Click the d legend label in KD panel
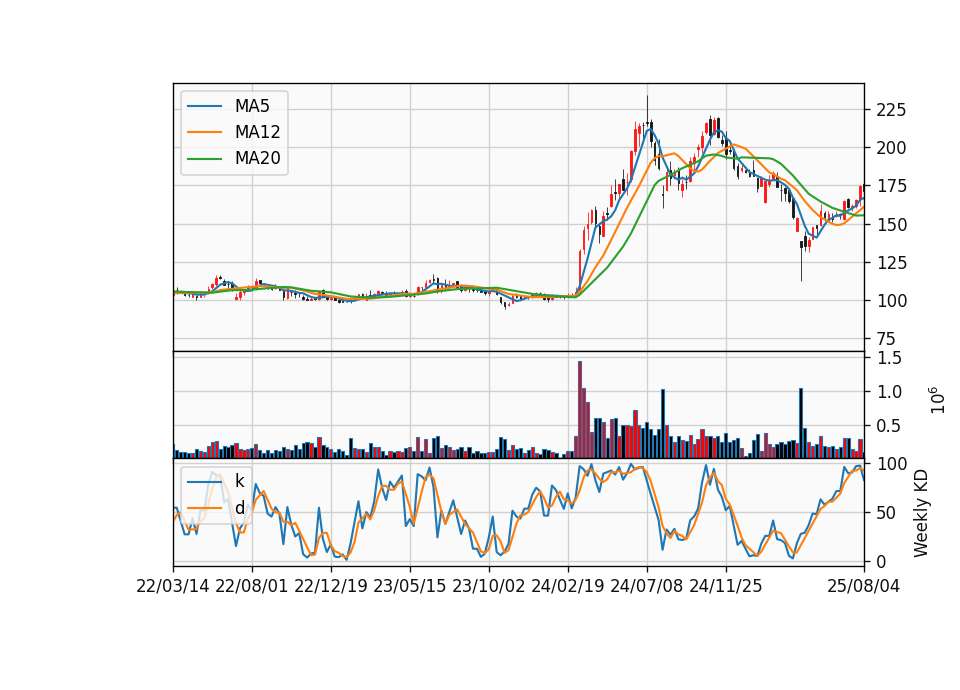This screenshot has width=960, height=690. (x=239, y=508)
